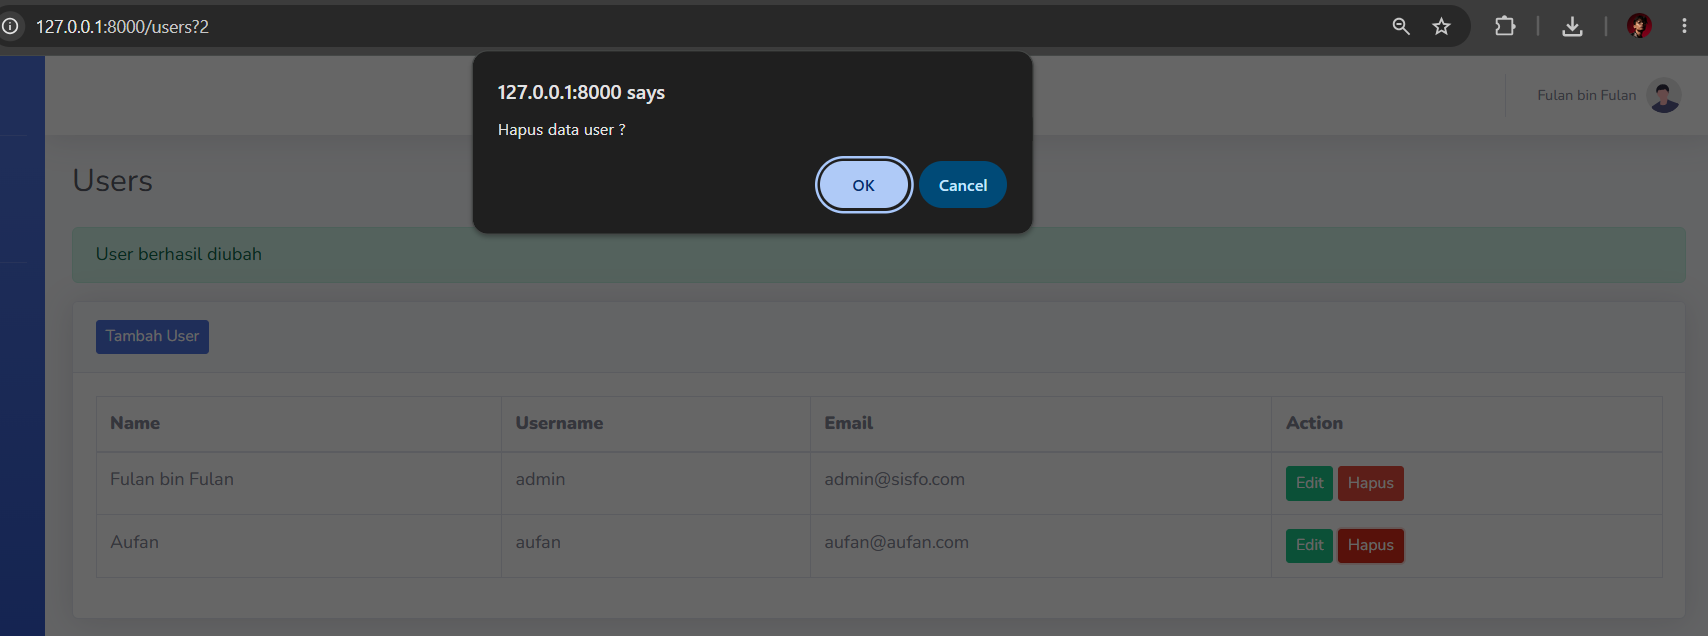The image size is (1708, 636).
Task: Open the site information icon in address bar
Action: pyautogui.click(x=10, y=26)
